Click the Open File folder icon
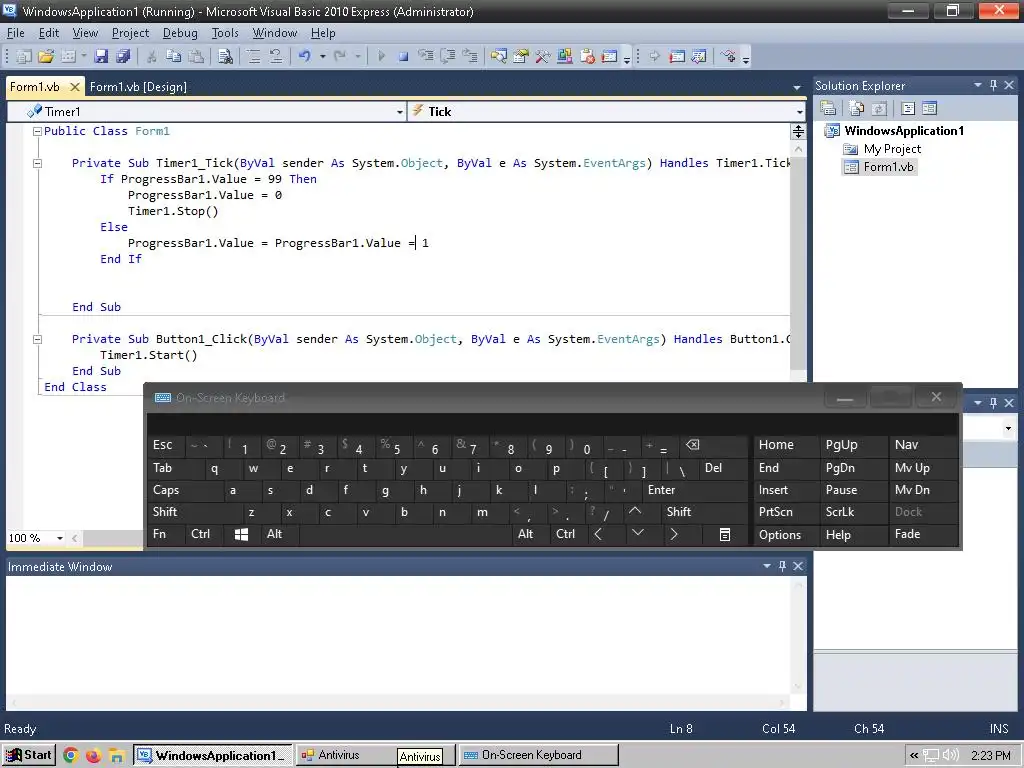Viewport: 1024px width, 768px height. 46,57
